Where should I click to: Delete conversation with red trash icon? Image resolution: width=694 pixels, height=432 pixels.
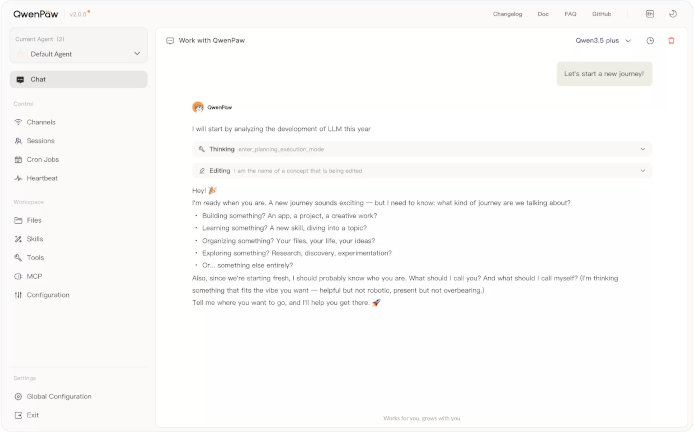pyautogui.click(x=671, y=41)
